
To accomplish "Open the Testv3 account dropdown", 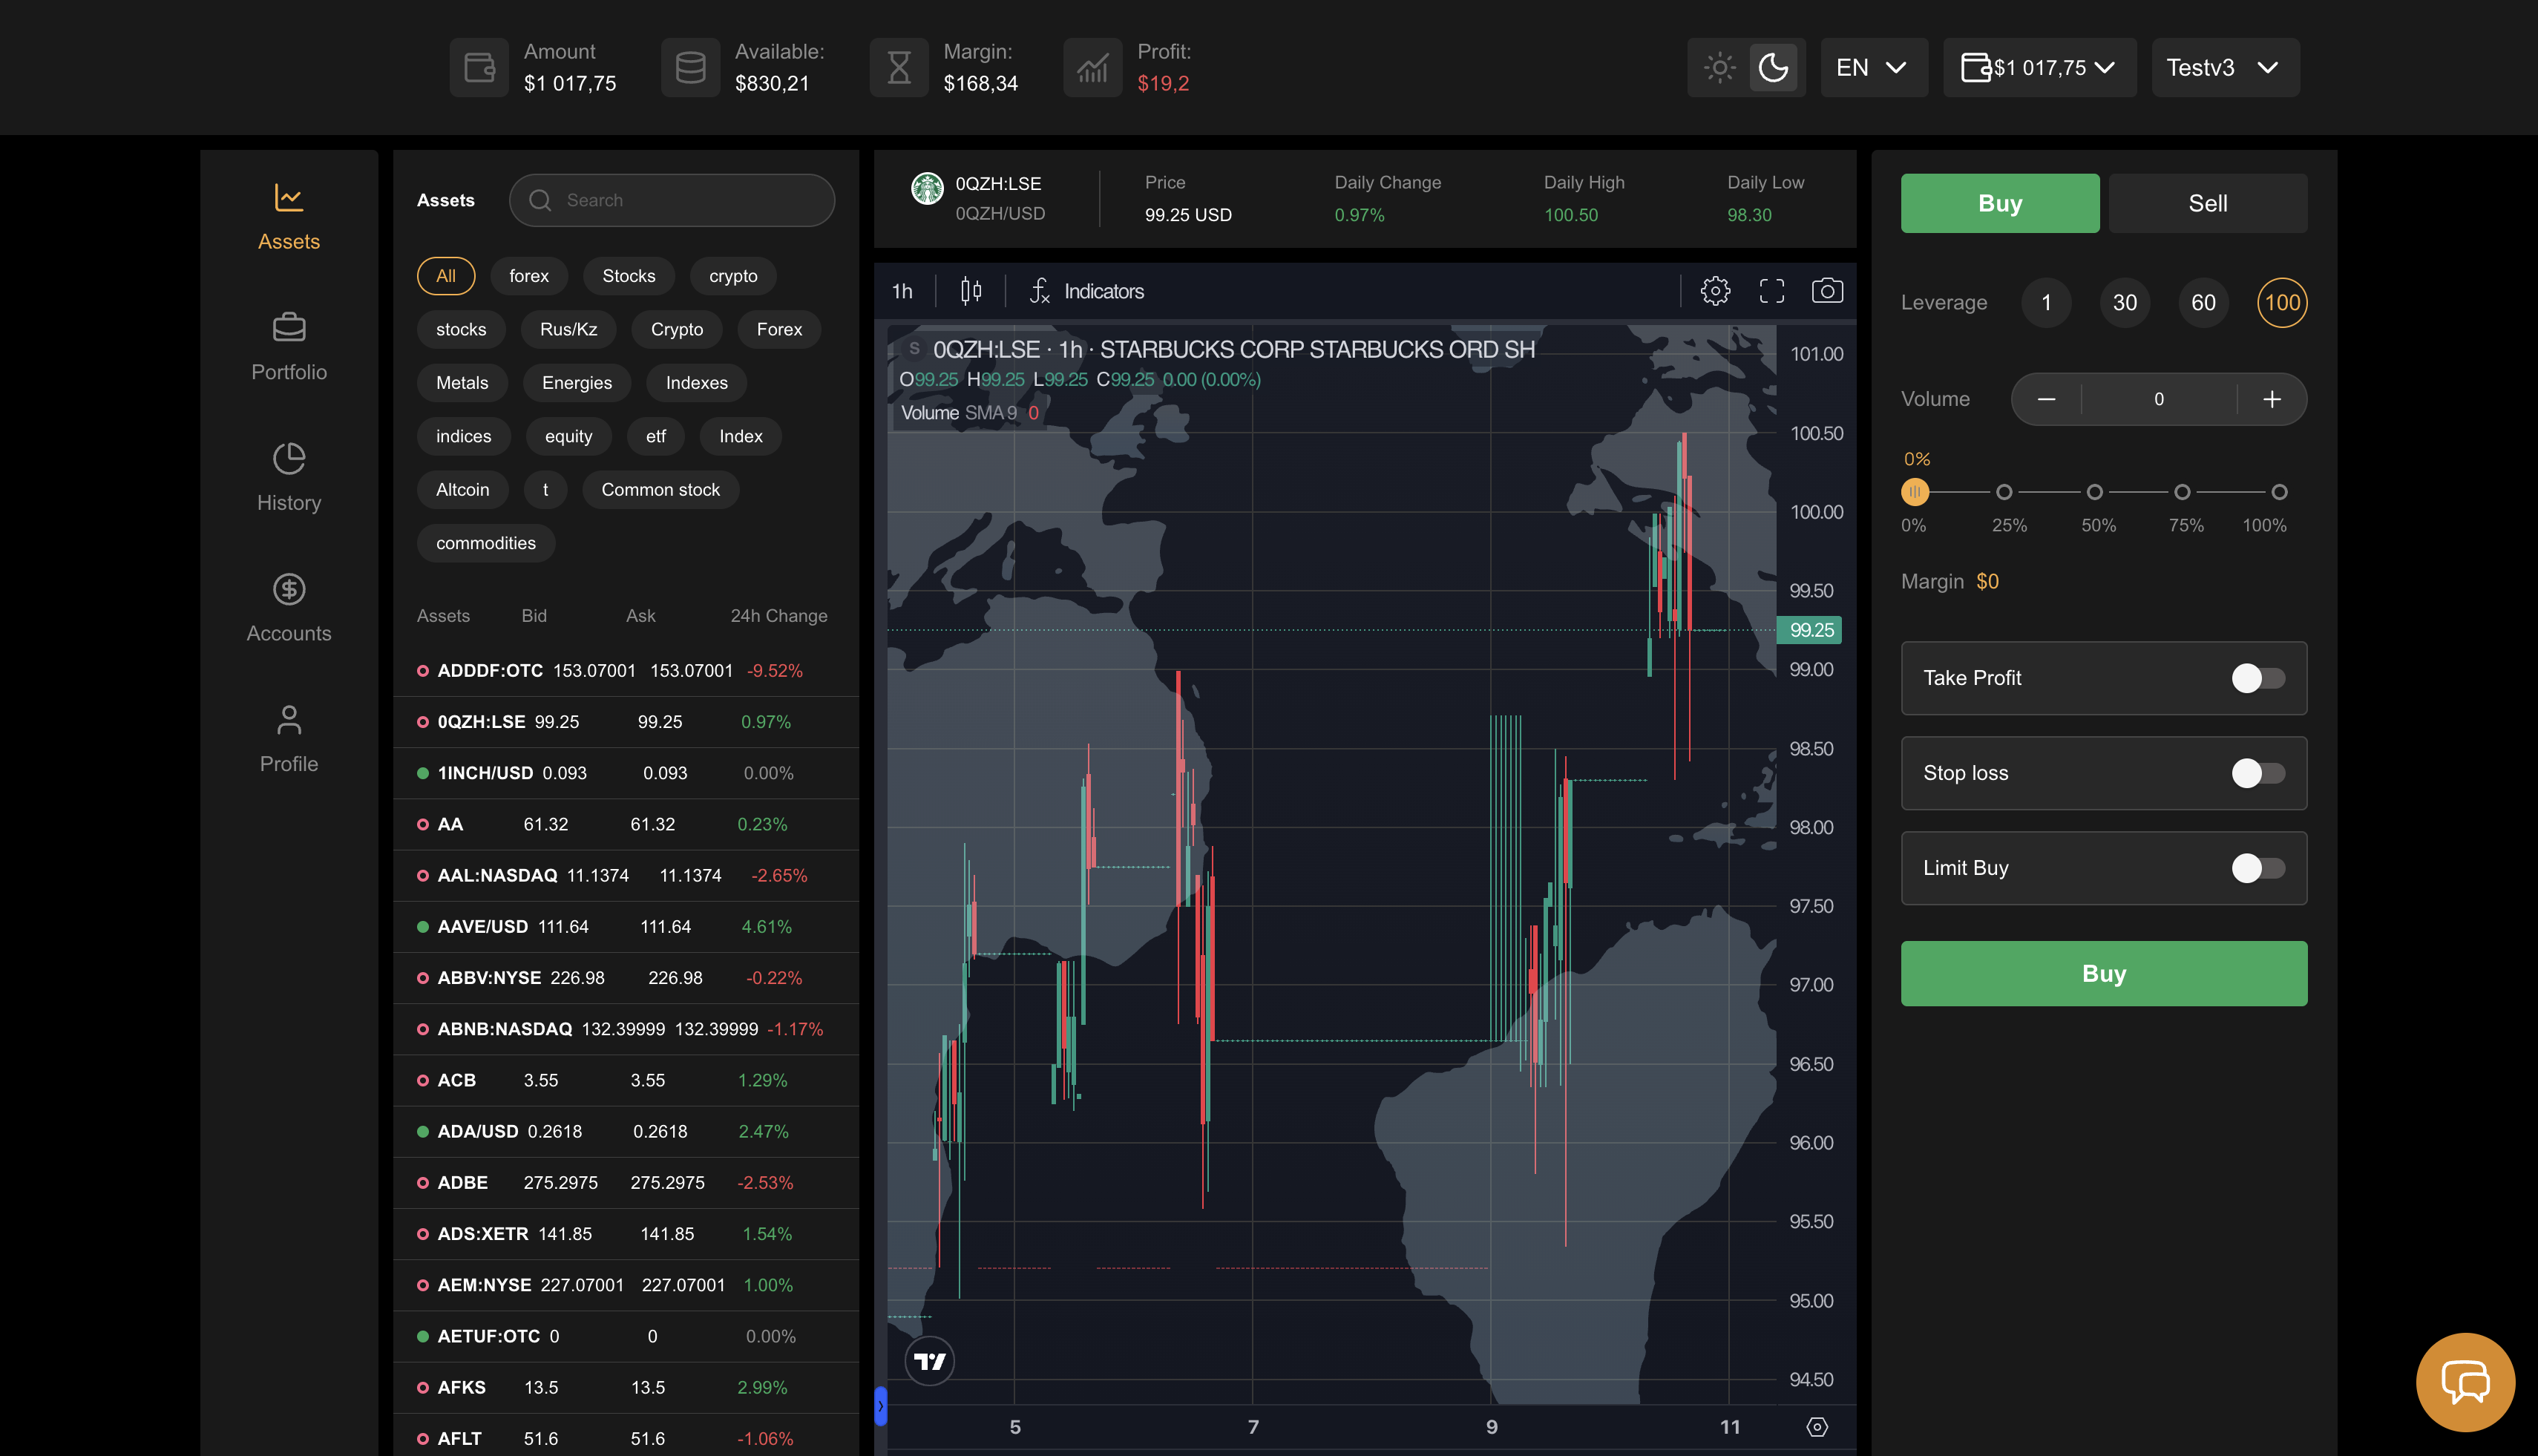I will [2225, 67].
